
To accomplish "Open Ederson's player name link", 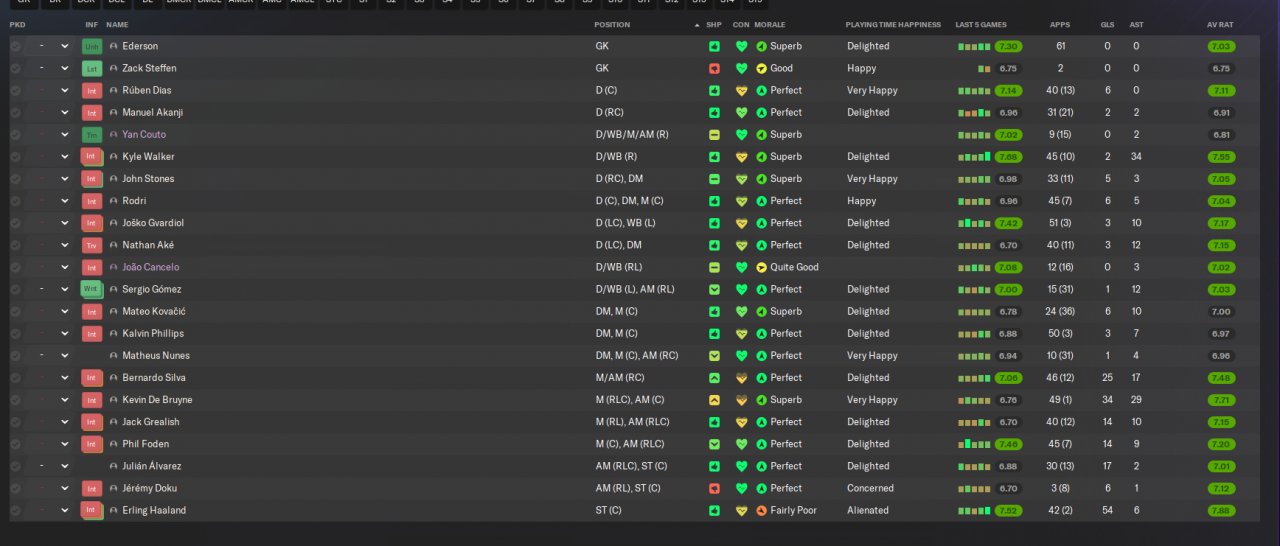I will 140,46.
